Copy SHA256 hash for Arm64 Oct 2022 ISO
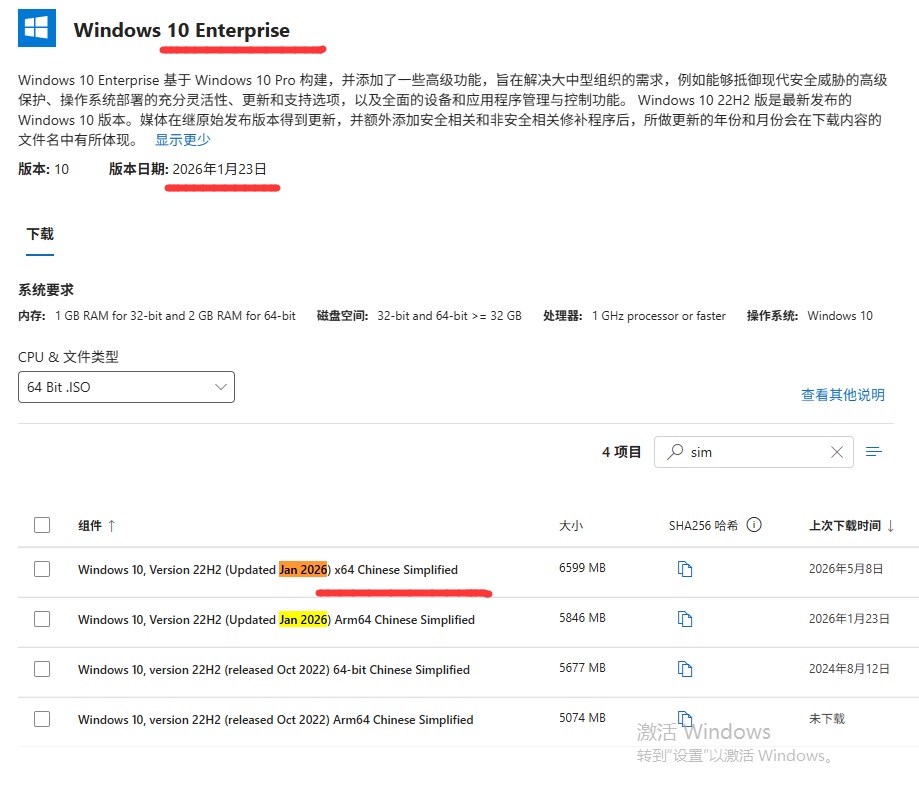This screenshot has height=787, width=919. click(685, 717)
